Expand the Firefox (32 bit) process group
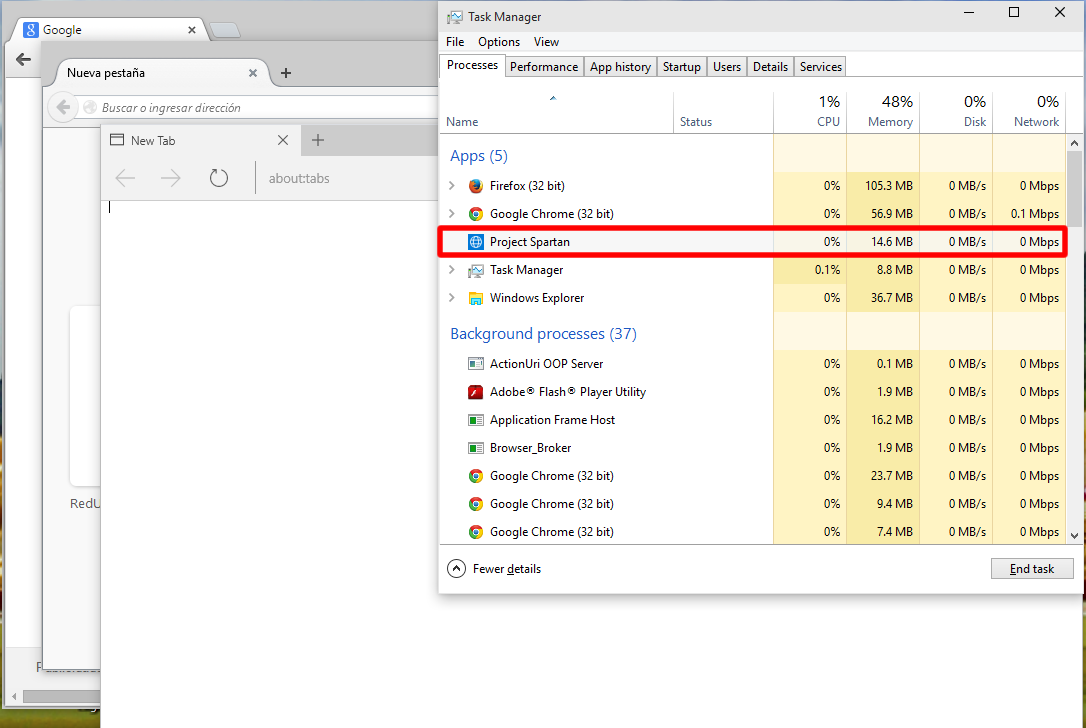This screenshot has height=728, width=1086. (452, 186)
